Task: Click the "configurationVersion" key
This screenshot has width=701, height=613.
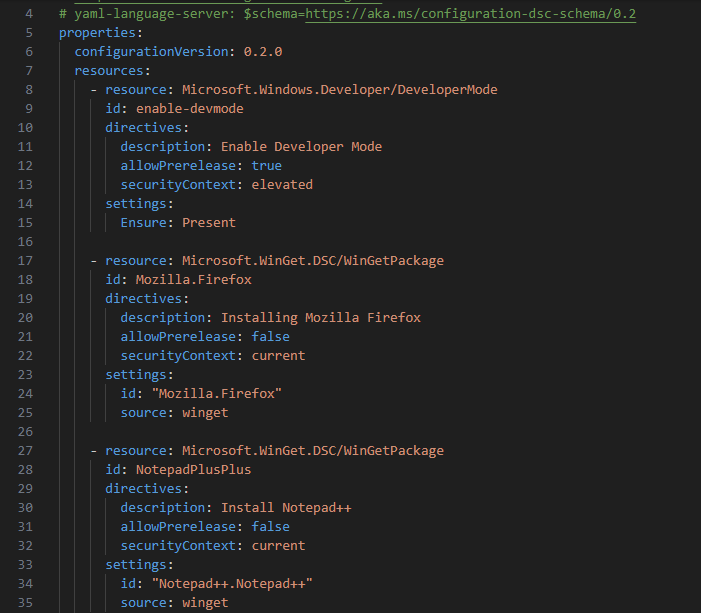Action: pyautogui.click(x=151, y=52)
